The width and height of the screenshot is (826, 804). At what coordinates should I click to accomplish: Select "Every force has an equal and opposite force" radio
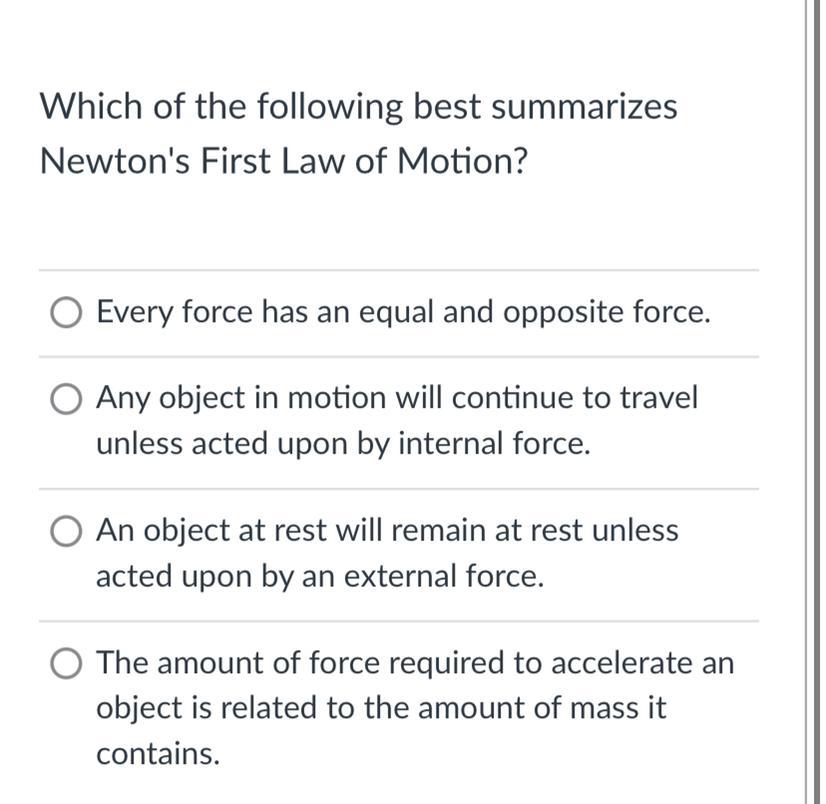click(66, 312)
